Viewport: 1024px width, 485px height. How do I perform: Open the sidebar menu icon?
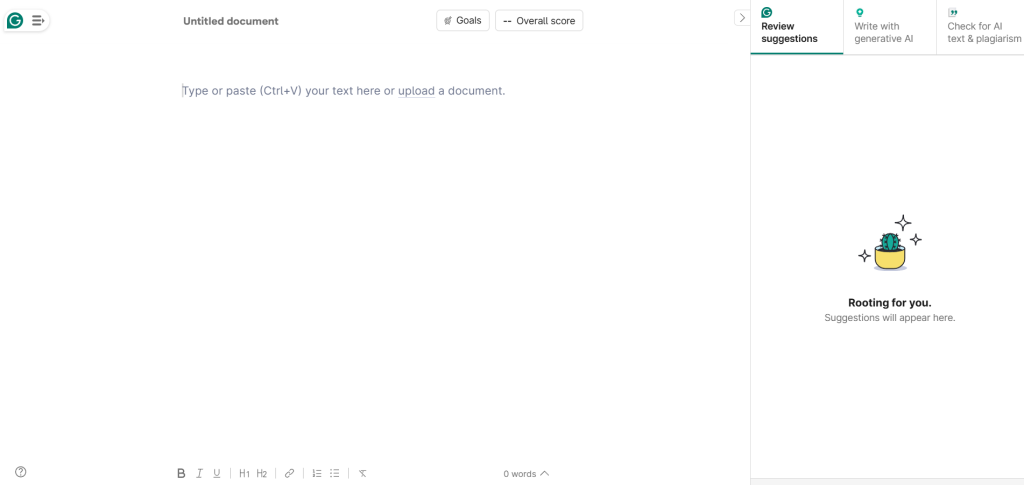[38, 21]
